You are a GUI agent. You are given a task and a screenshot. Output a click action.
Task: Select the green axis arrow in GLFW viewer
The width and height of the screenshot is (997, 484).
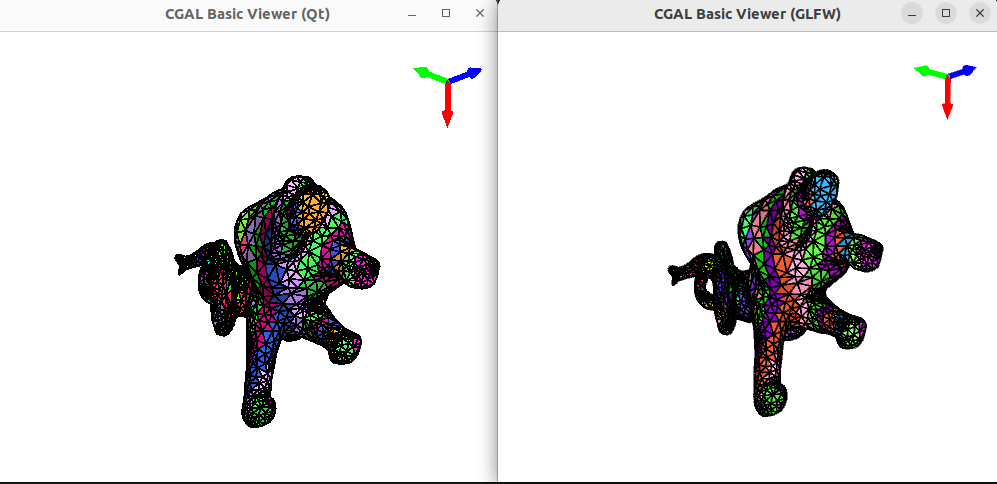coord(927,71)
